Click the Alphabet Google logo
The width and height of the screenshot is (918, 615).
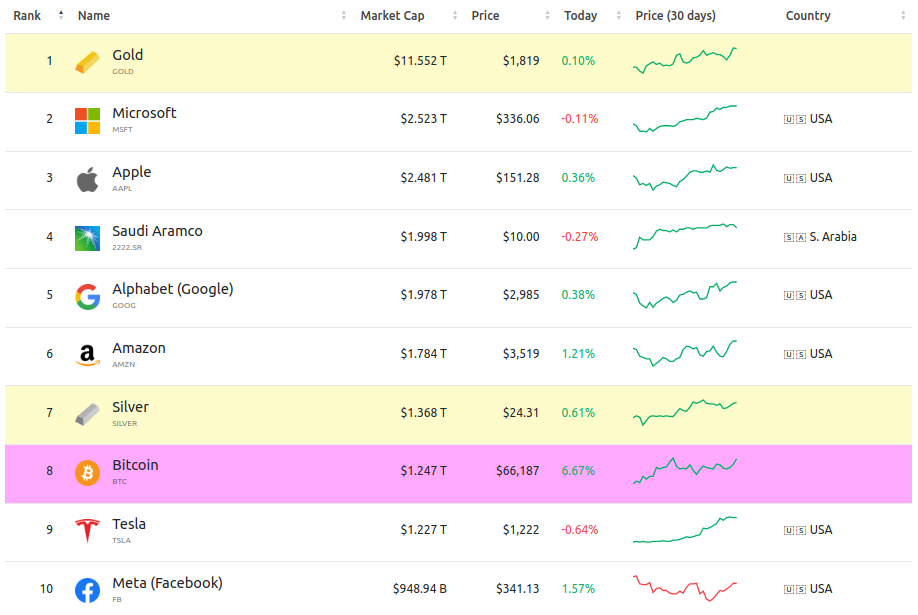[x=87, y=297]
